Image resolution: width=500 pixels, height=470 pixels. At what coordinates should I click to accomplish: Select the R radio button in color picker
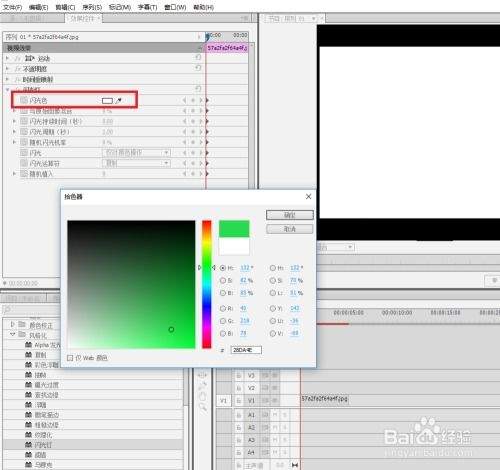[223, 308]
